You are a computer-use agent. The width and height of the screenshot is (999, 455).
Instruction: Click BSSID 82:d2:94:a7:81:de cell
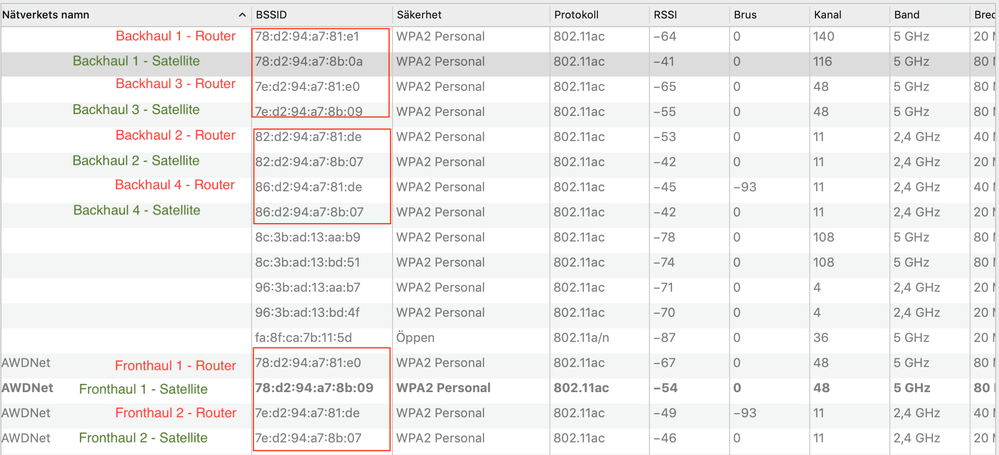[x=308, y=137]
